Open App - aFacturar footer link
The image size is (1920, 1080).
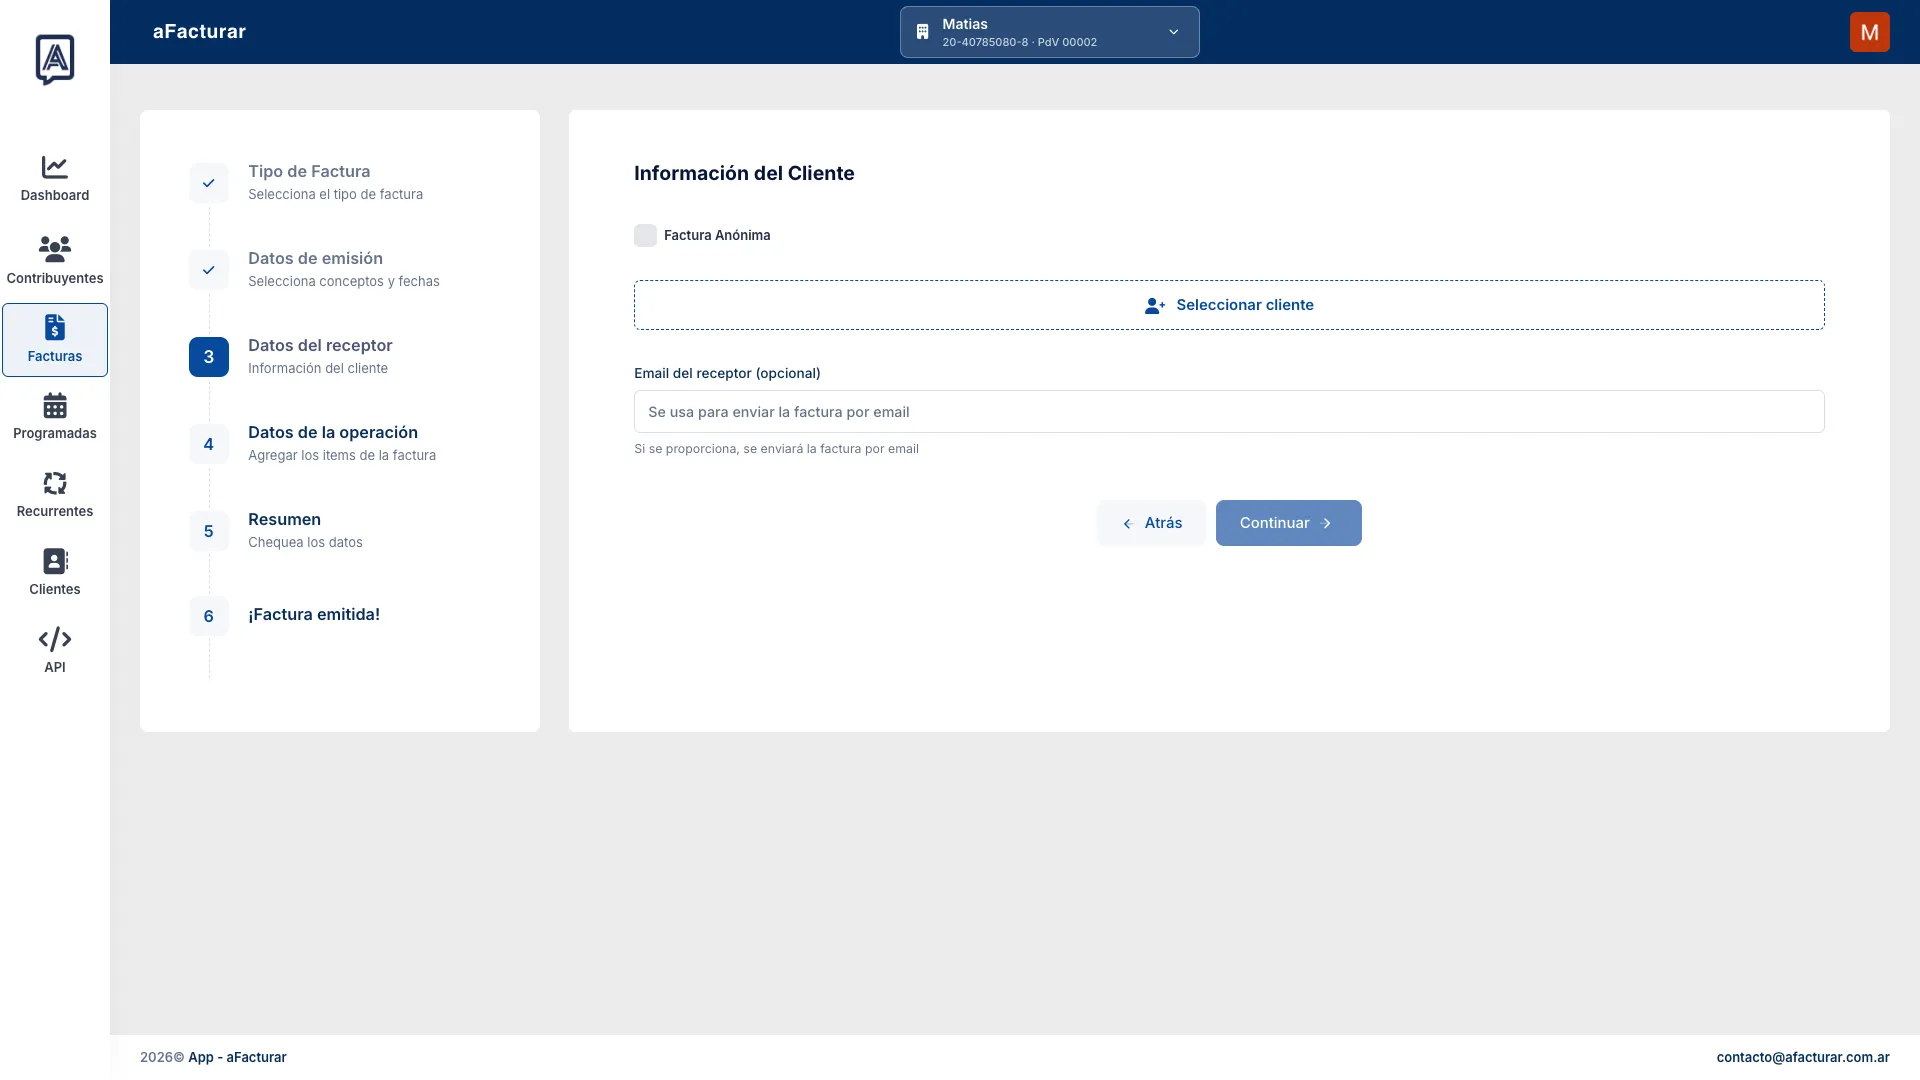tap(237, 1057)
